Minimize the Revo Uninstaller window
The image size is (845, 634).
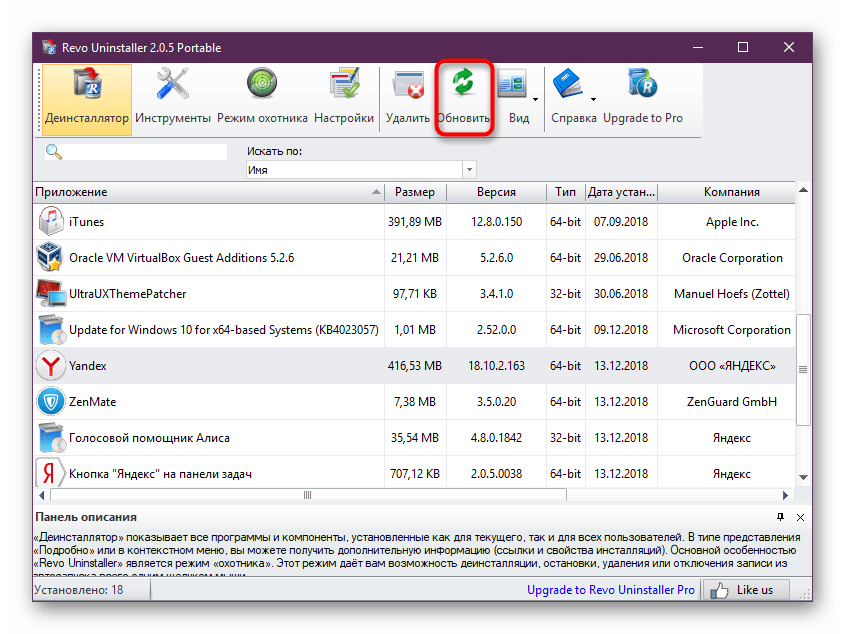[698, 47]
